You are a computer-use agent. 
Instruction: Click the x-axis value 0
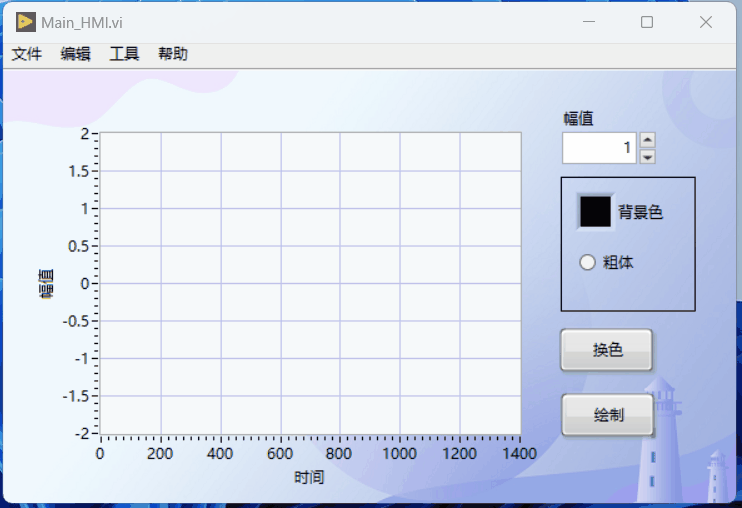click(x=100, y=454)
